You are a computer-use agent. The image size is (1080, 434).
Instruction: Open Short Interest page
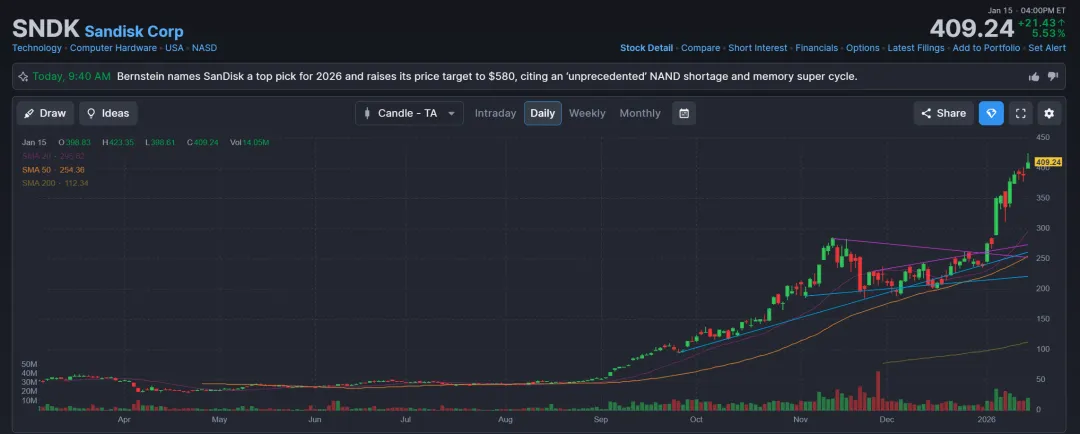pos(758,48)
